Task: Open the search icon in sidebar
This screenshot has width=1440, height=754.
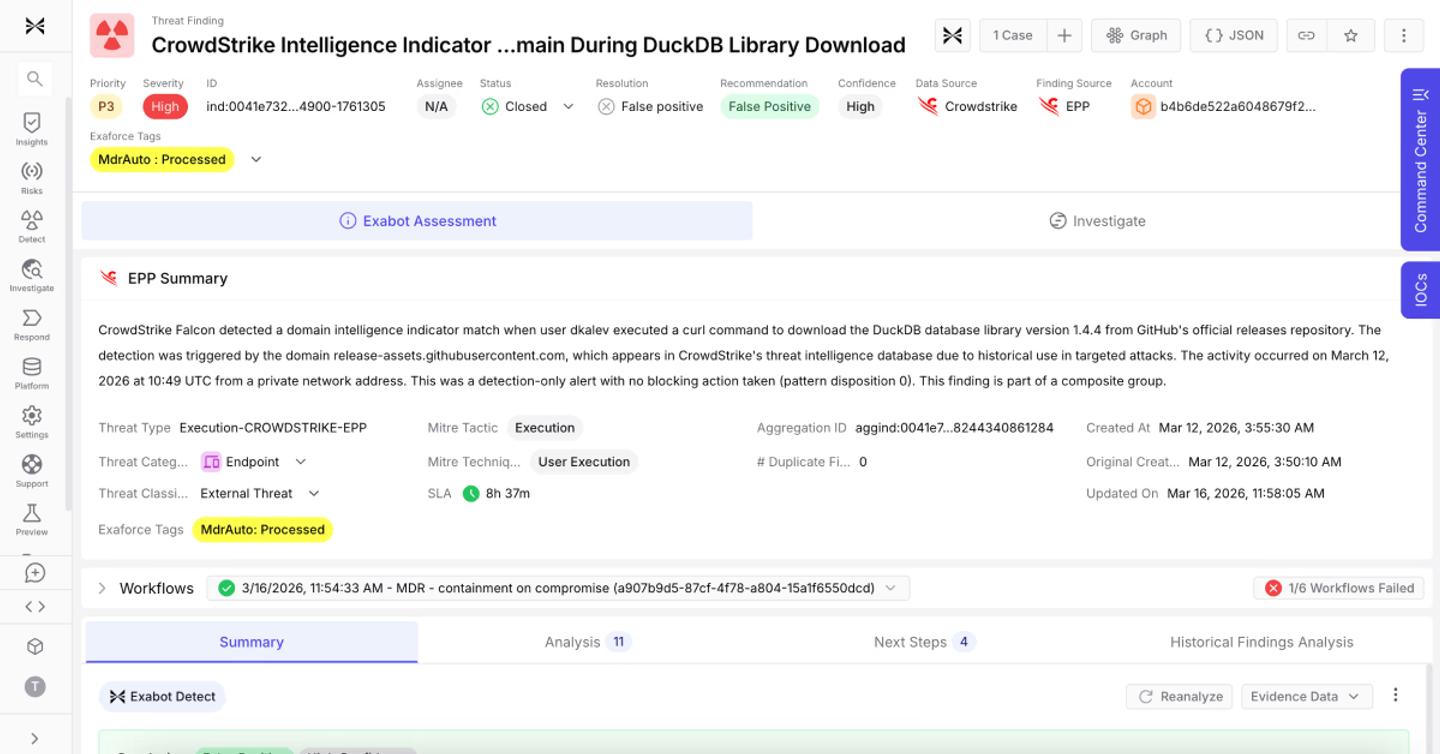Action: pos(35,78)
